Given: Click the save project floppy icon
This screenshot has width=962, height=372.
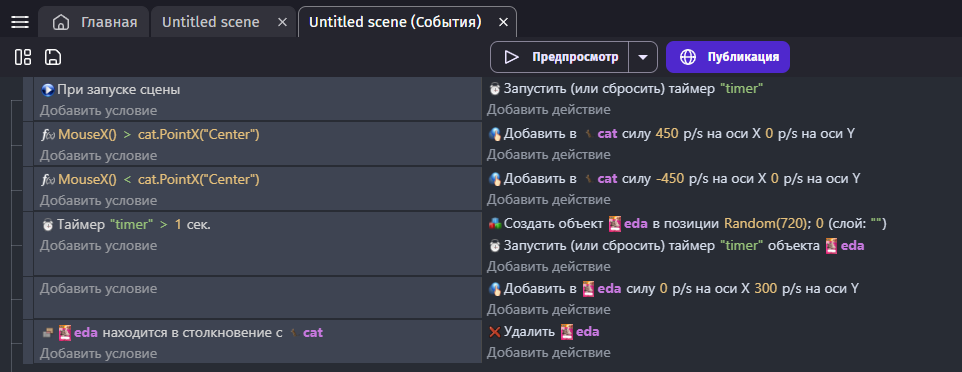Looking at the screenshot, I should pos(53,57).
